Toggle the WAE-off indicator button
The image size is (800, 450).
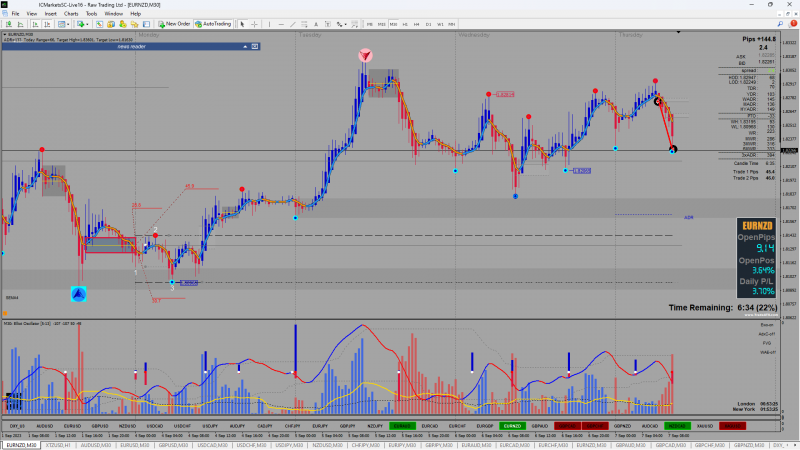[767, 353]
